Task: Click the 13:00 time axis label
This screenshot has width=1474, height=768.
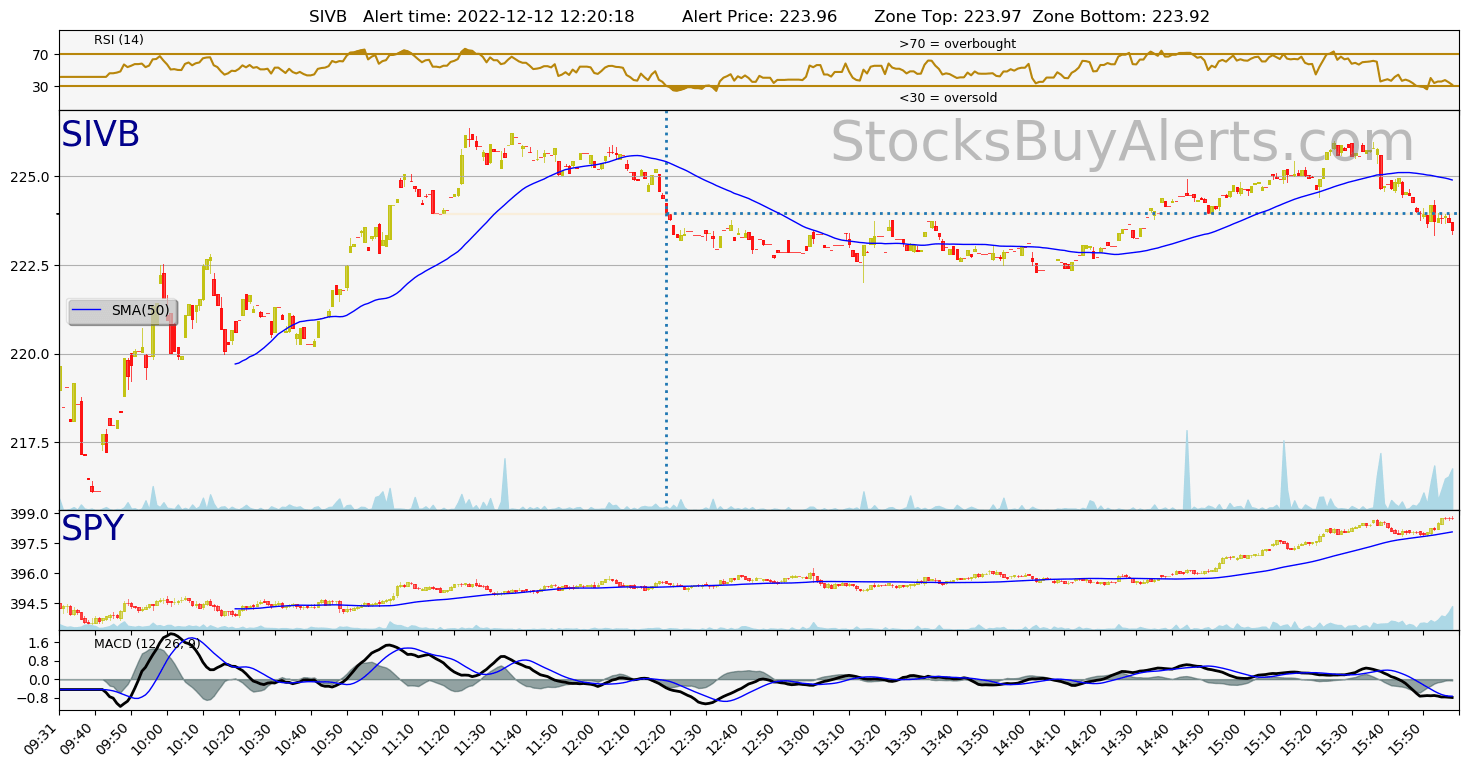Action: (795, 738)
